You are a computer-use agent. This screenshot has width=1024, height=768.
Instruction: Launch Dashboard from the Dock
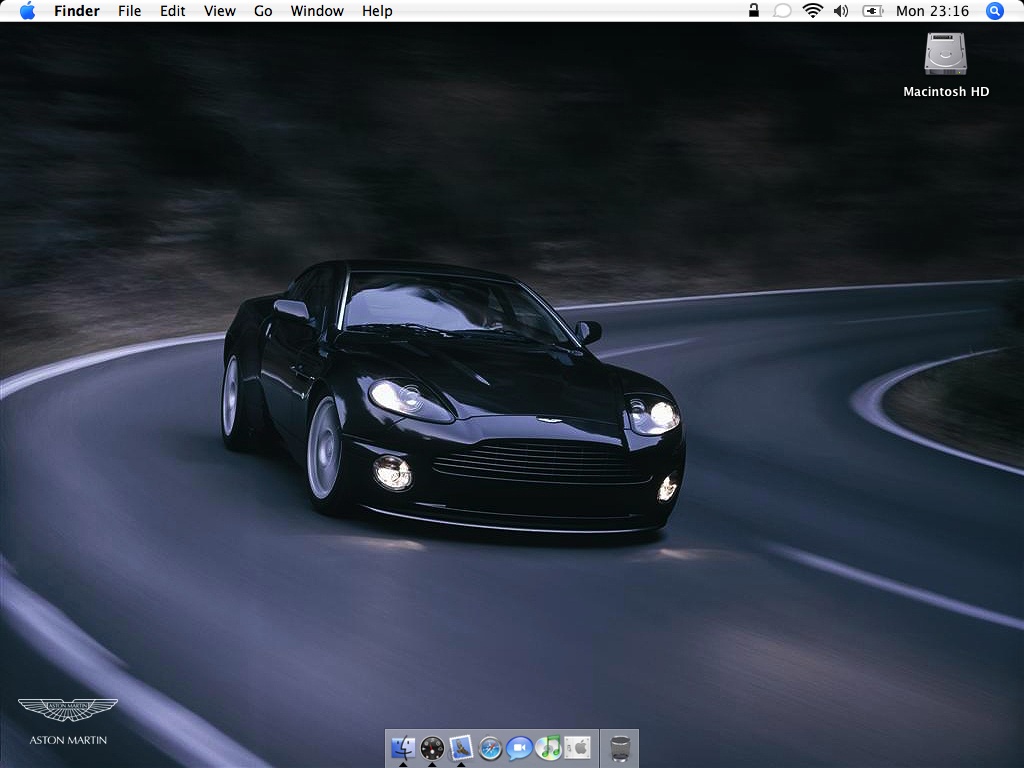[x=432, y=748]
